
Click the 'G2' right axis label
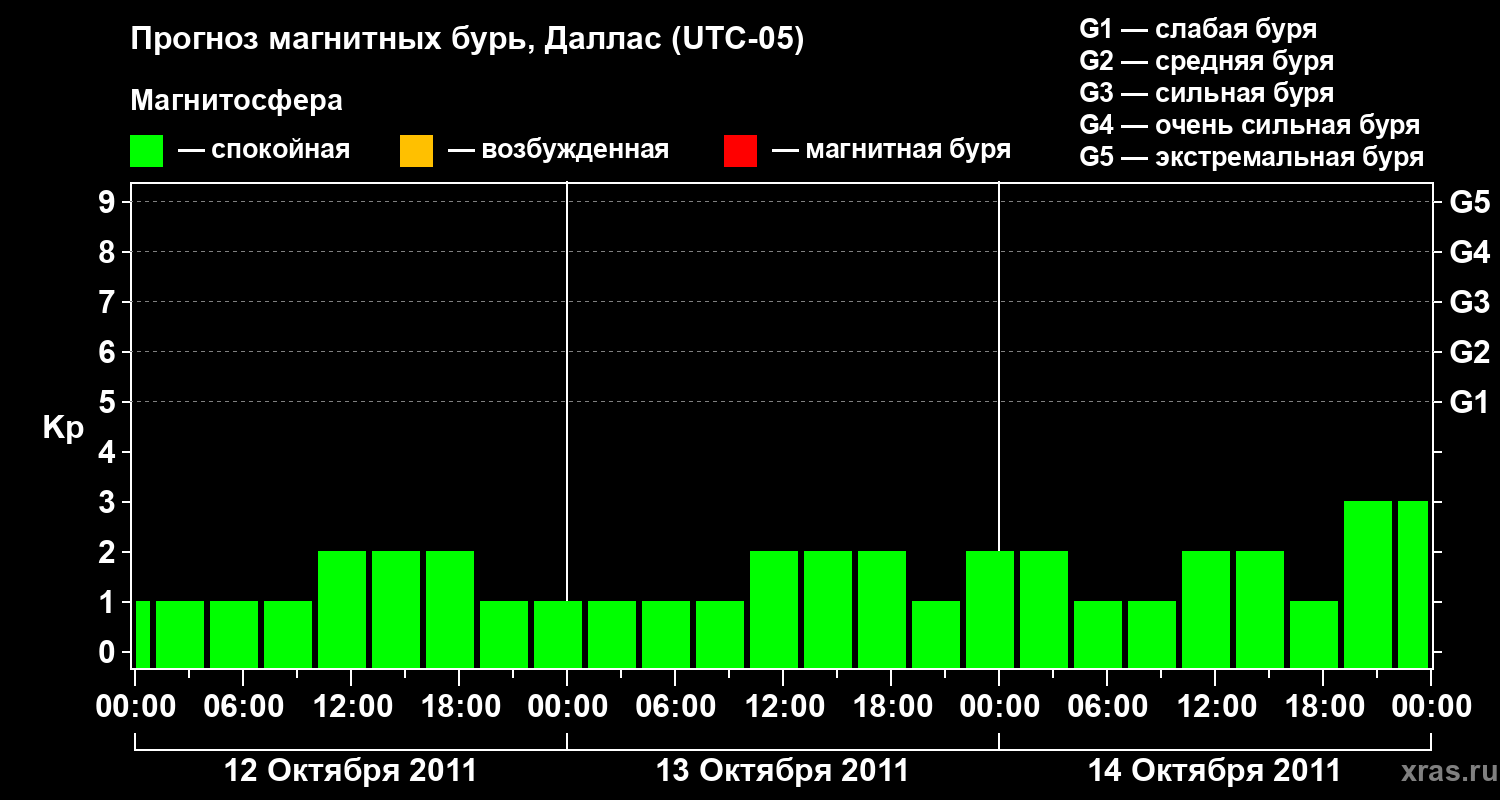pyautogui.click(x=1470, y=352)
